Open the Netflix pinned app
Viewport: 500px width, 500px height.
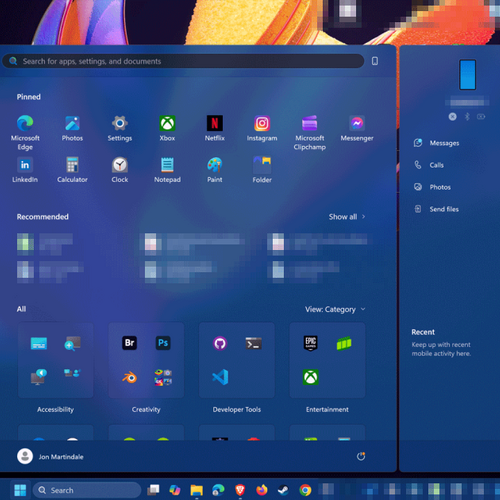(215, 128)
